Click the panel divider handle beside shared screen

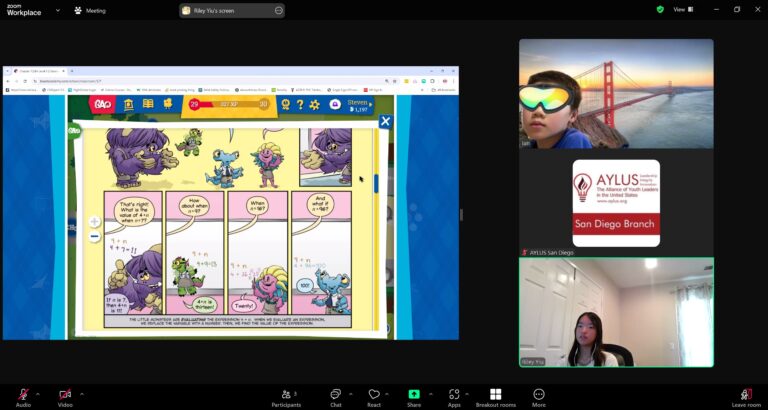coord(461,215)
